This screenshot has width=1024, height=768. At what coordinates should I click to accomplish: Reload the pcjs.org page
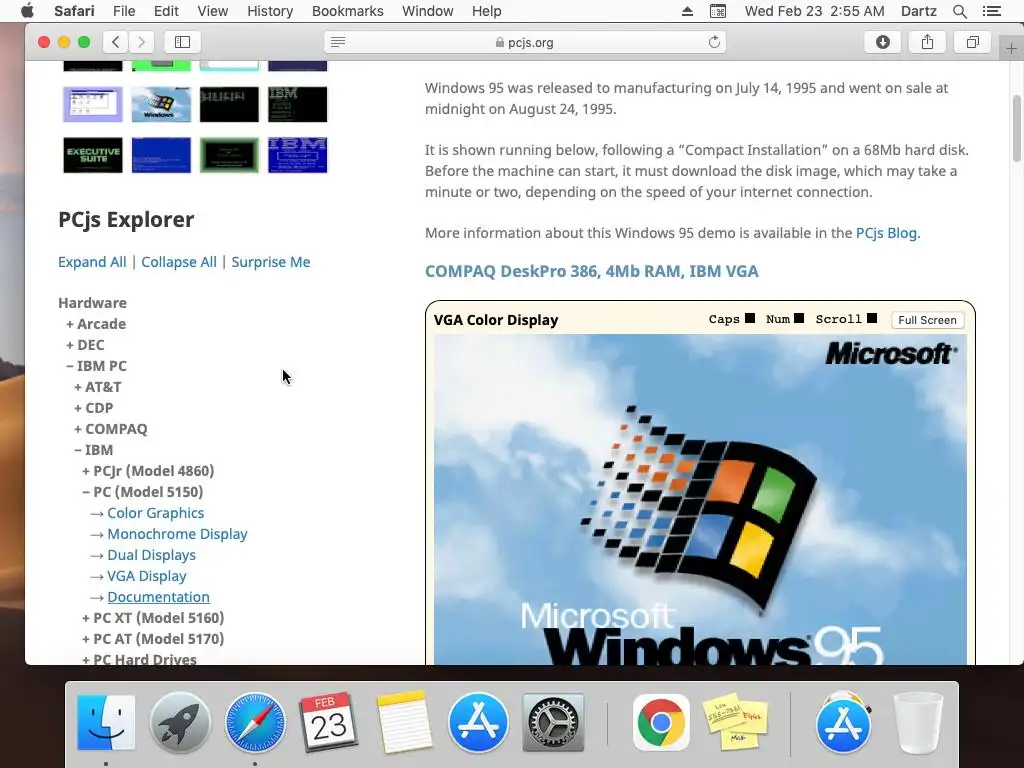click(714, 42)
